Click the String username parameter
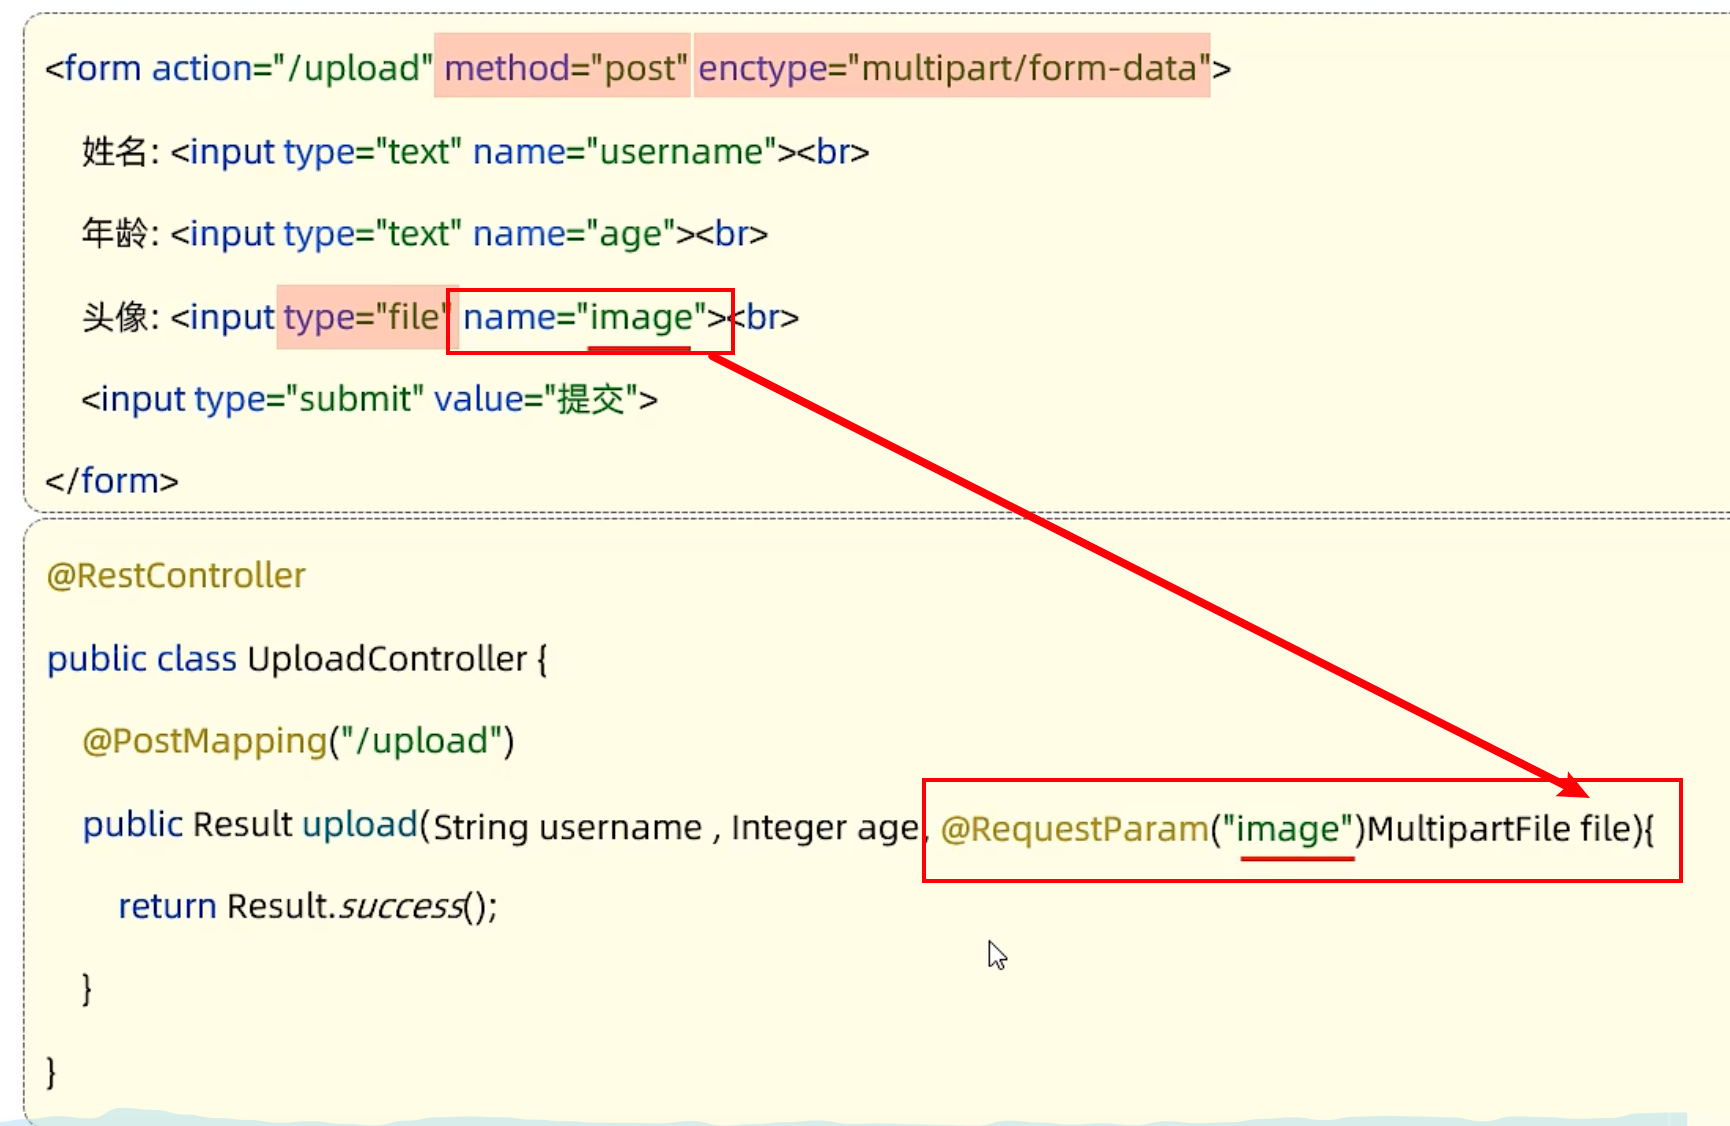 pos(568,828)
